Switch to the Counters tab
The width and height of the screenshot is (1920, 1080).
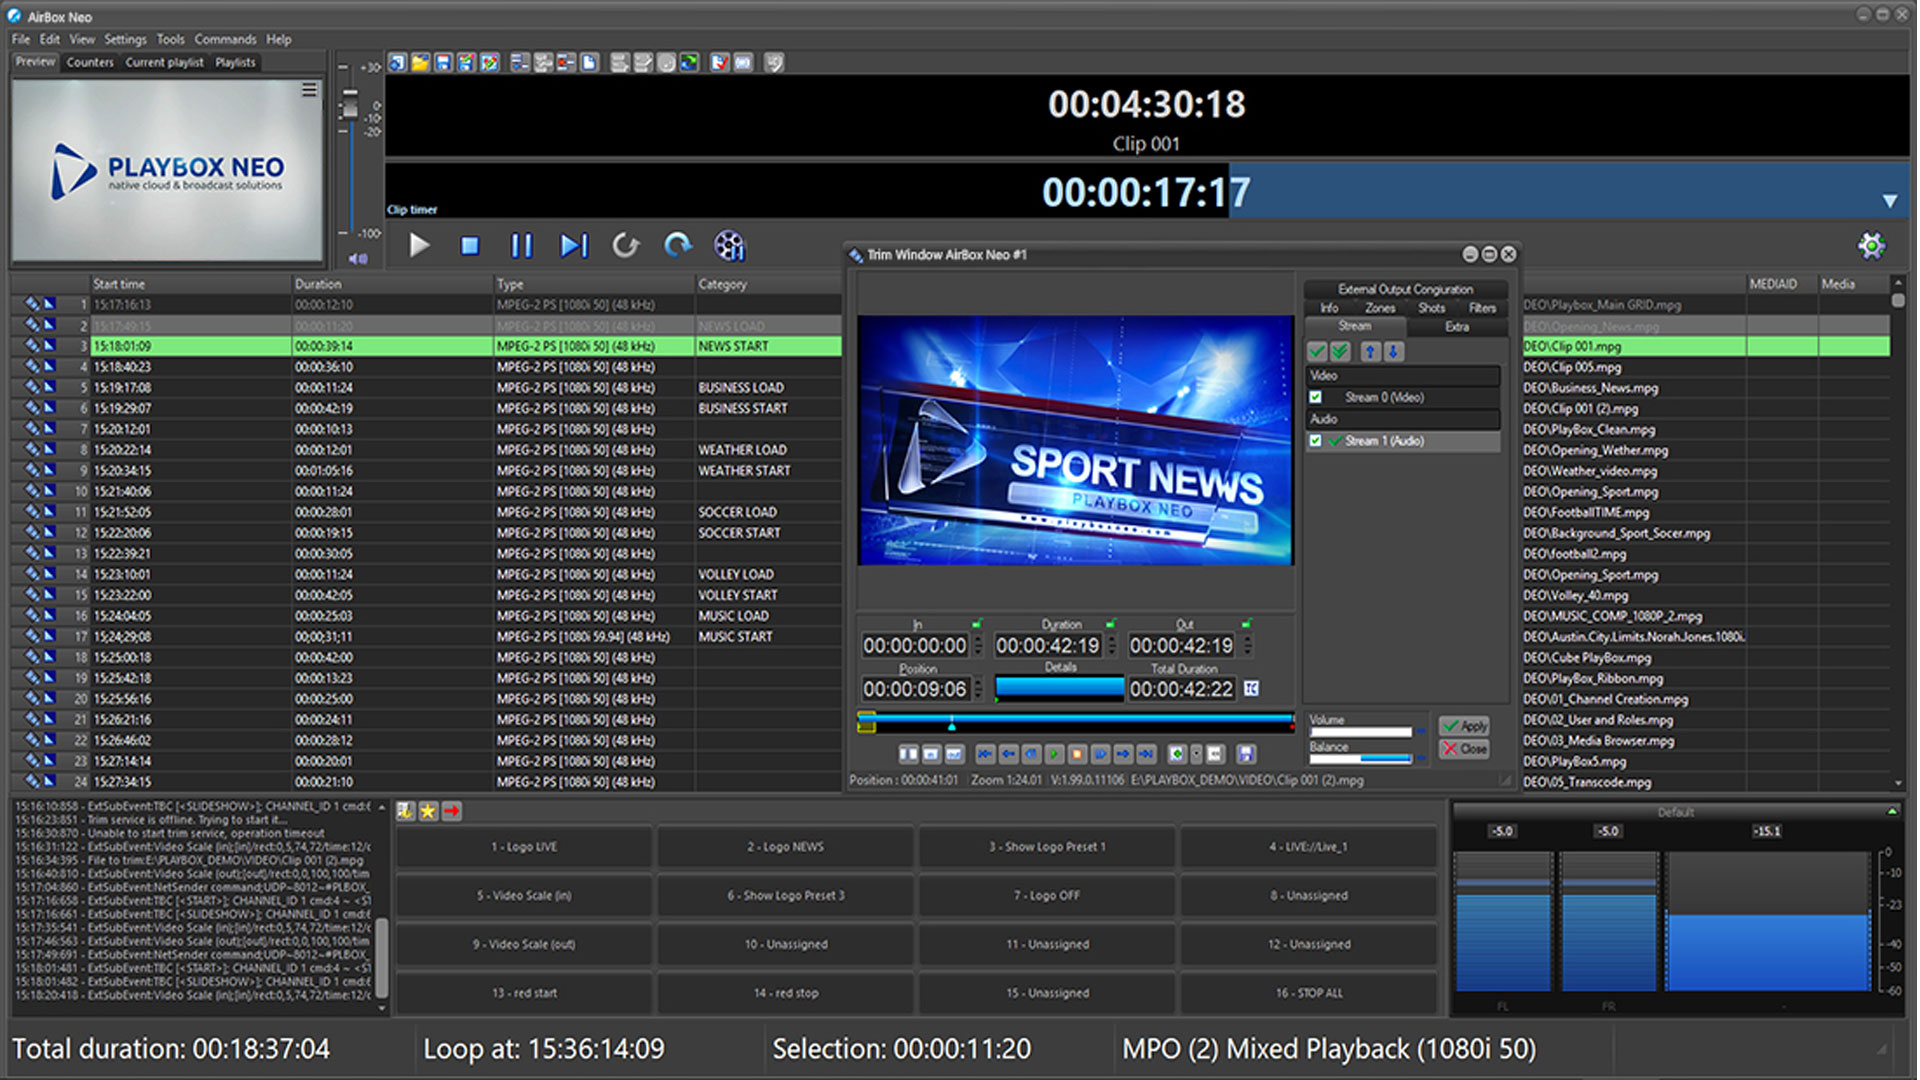click(x=89, y=62)
